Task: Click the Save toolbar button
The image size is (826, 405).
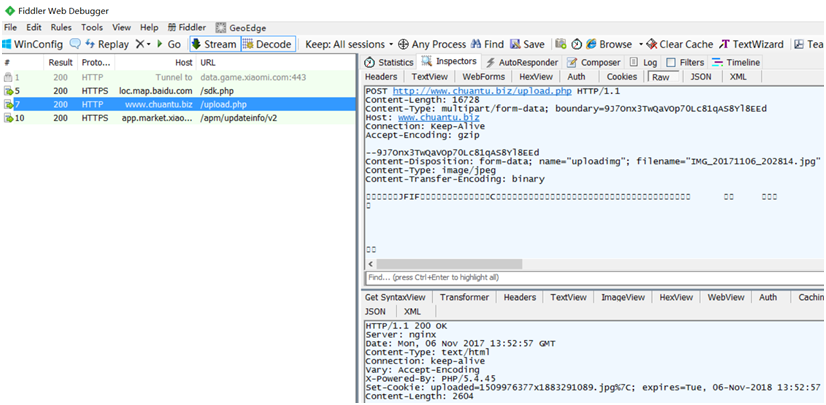Action: coord(527,44)
